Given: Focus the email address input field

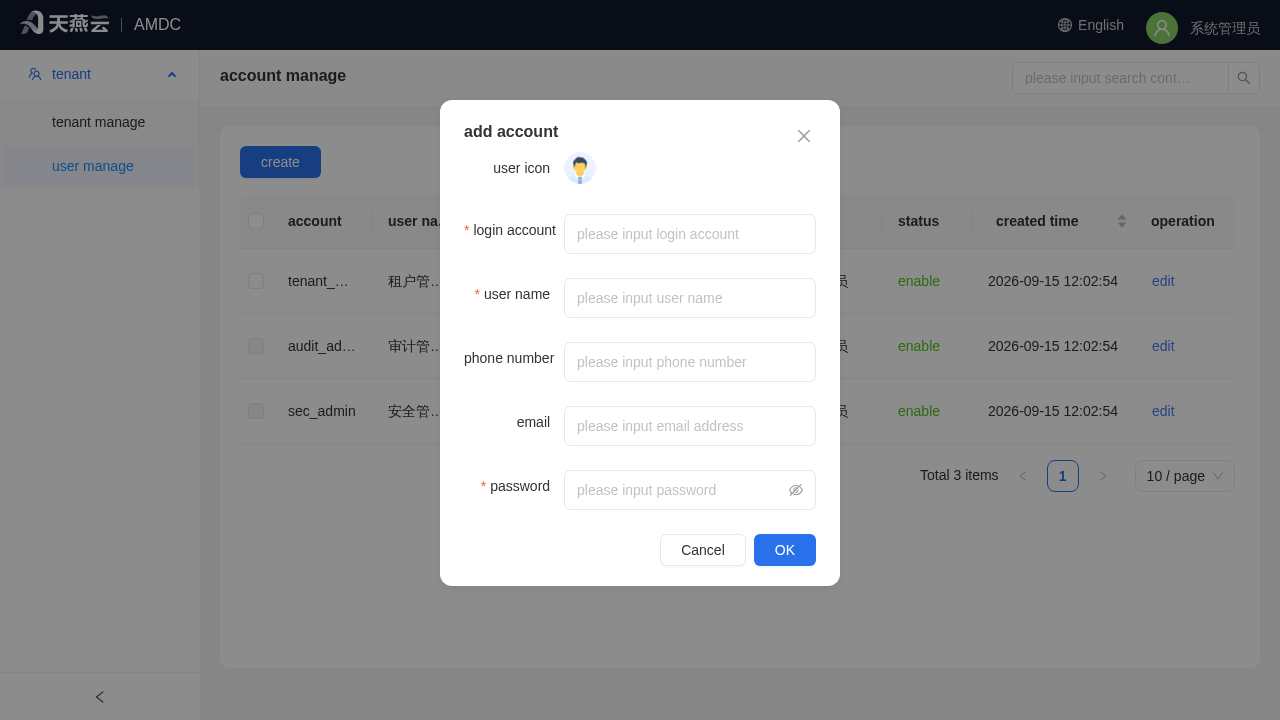Looking at the screenshot, I should tap(690, 426).
